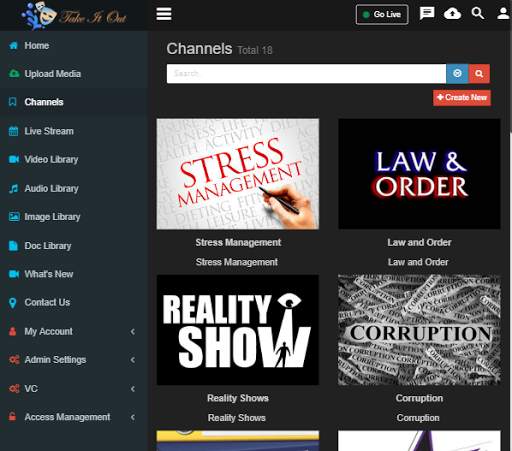Go to Video Library in sidebar
The height and width of the screenshot is (451, 512).
[74, 159]
